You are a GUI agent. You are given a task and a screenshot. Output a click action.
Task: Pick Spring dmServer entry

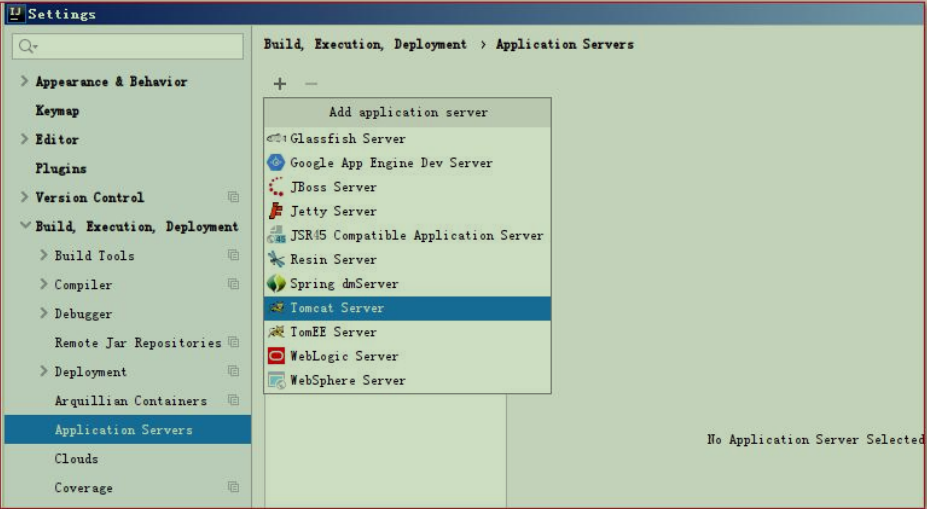coord(407,284)
